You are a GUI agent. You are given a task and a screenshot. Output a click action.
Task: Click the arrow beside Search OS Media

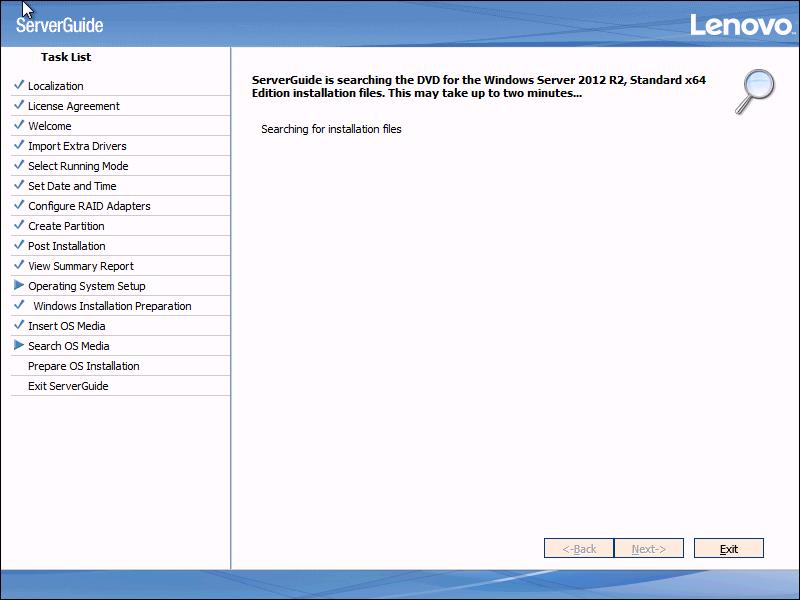pos(19,345)
